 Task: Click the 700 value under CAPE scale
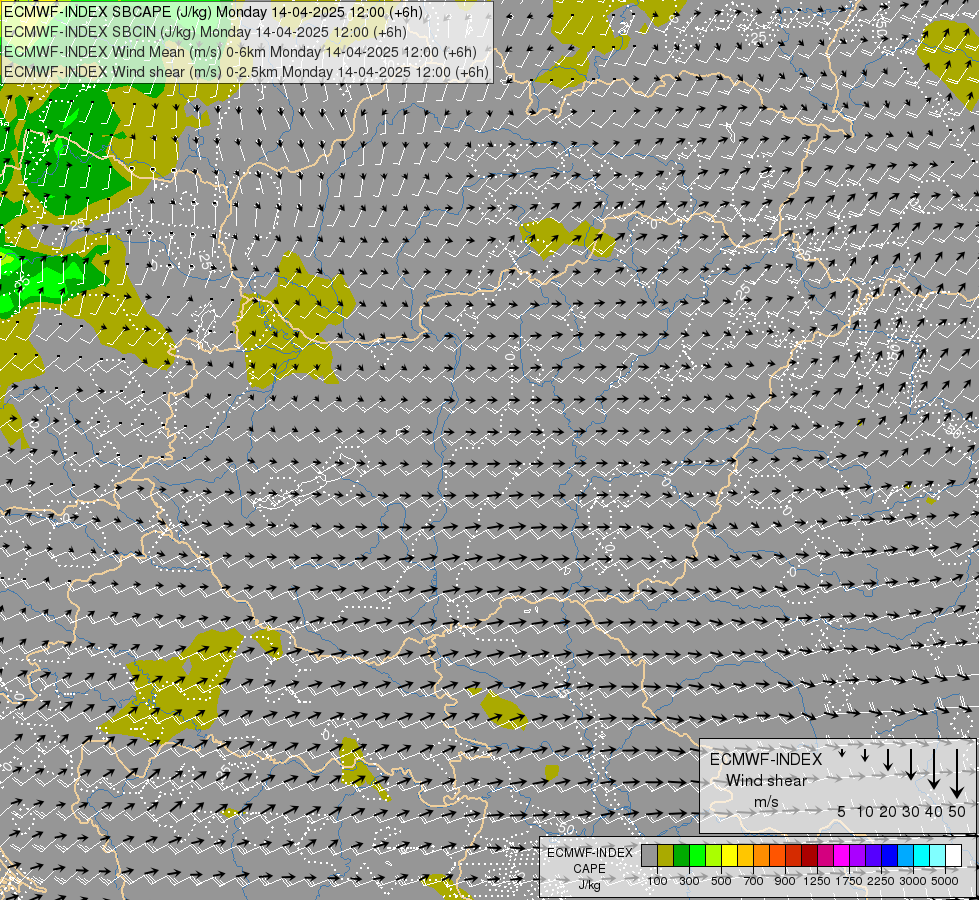pos(754,881)
